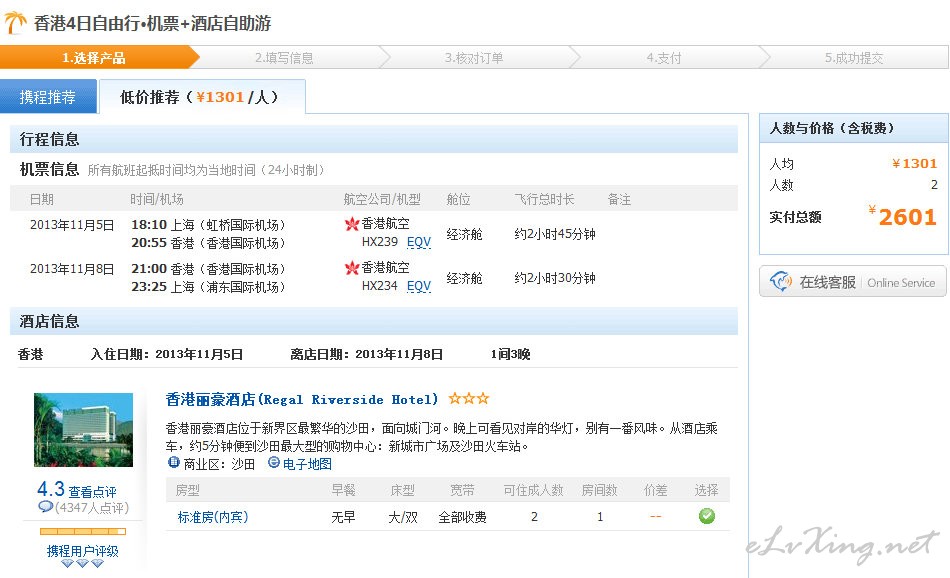The image size is (950, 578).
Task: Click the Ctrip palm tree logo
Action: click(15, 23)
